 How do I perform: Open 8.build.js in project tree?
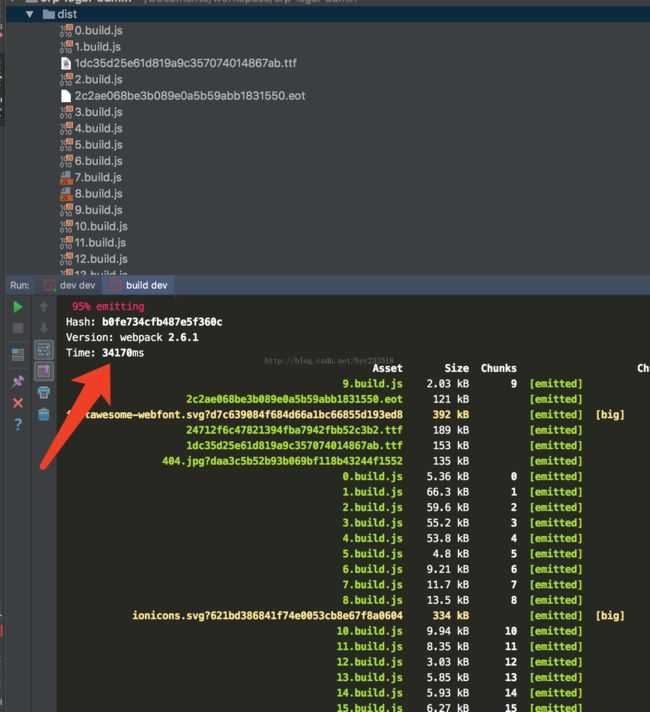pos(98,194)
